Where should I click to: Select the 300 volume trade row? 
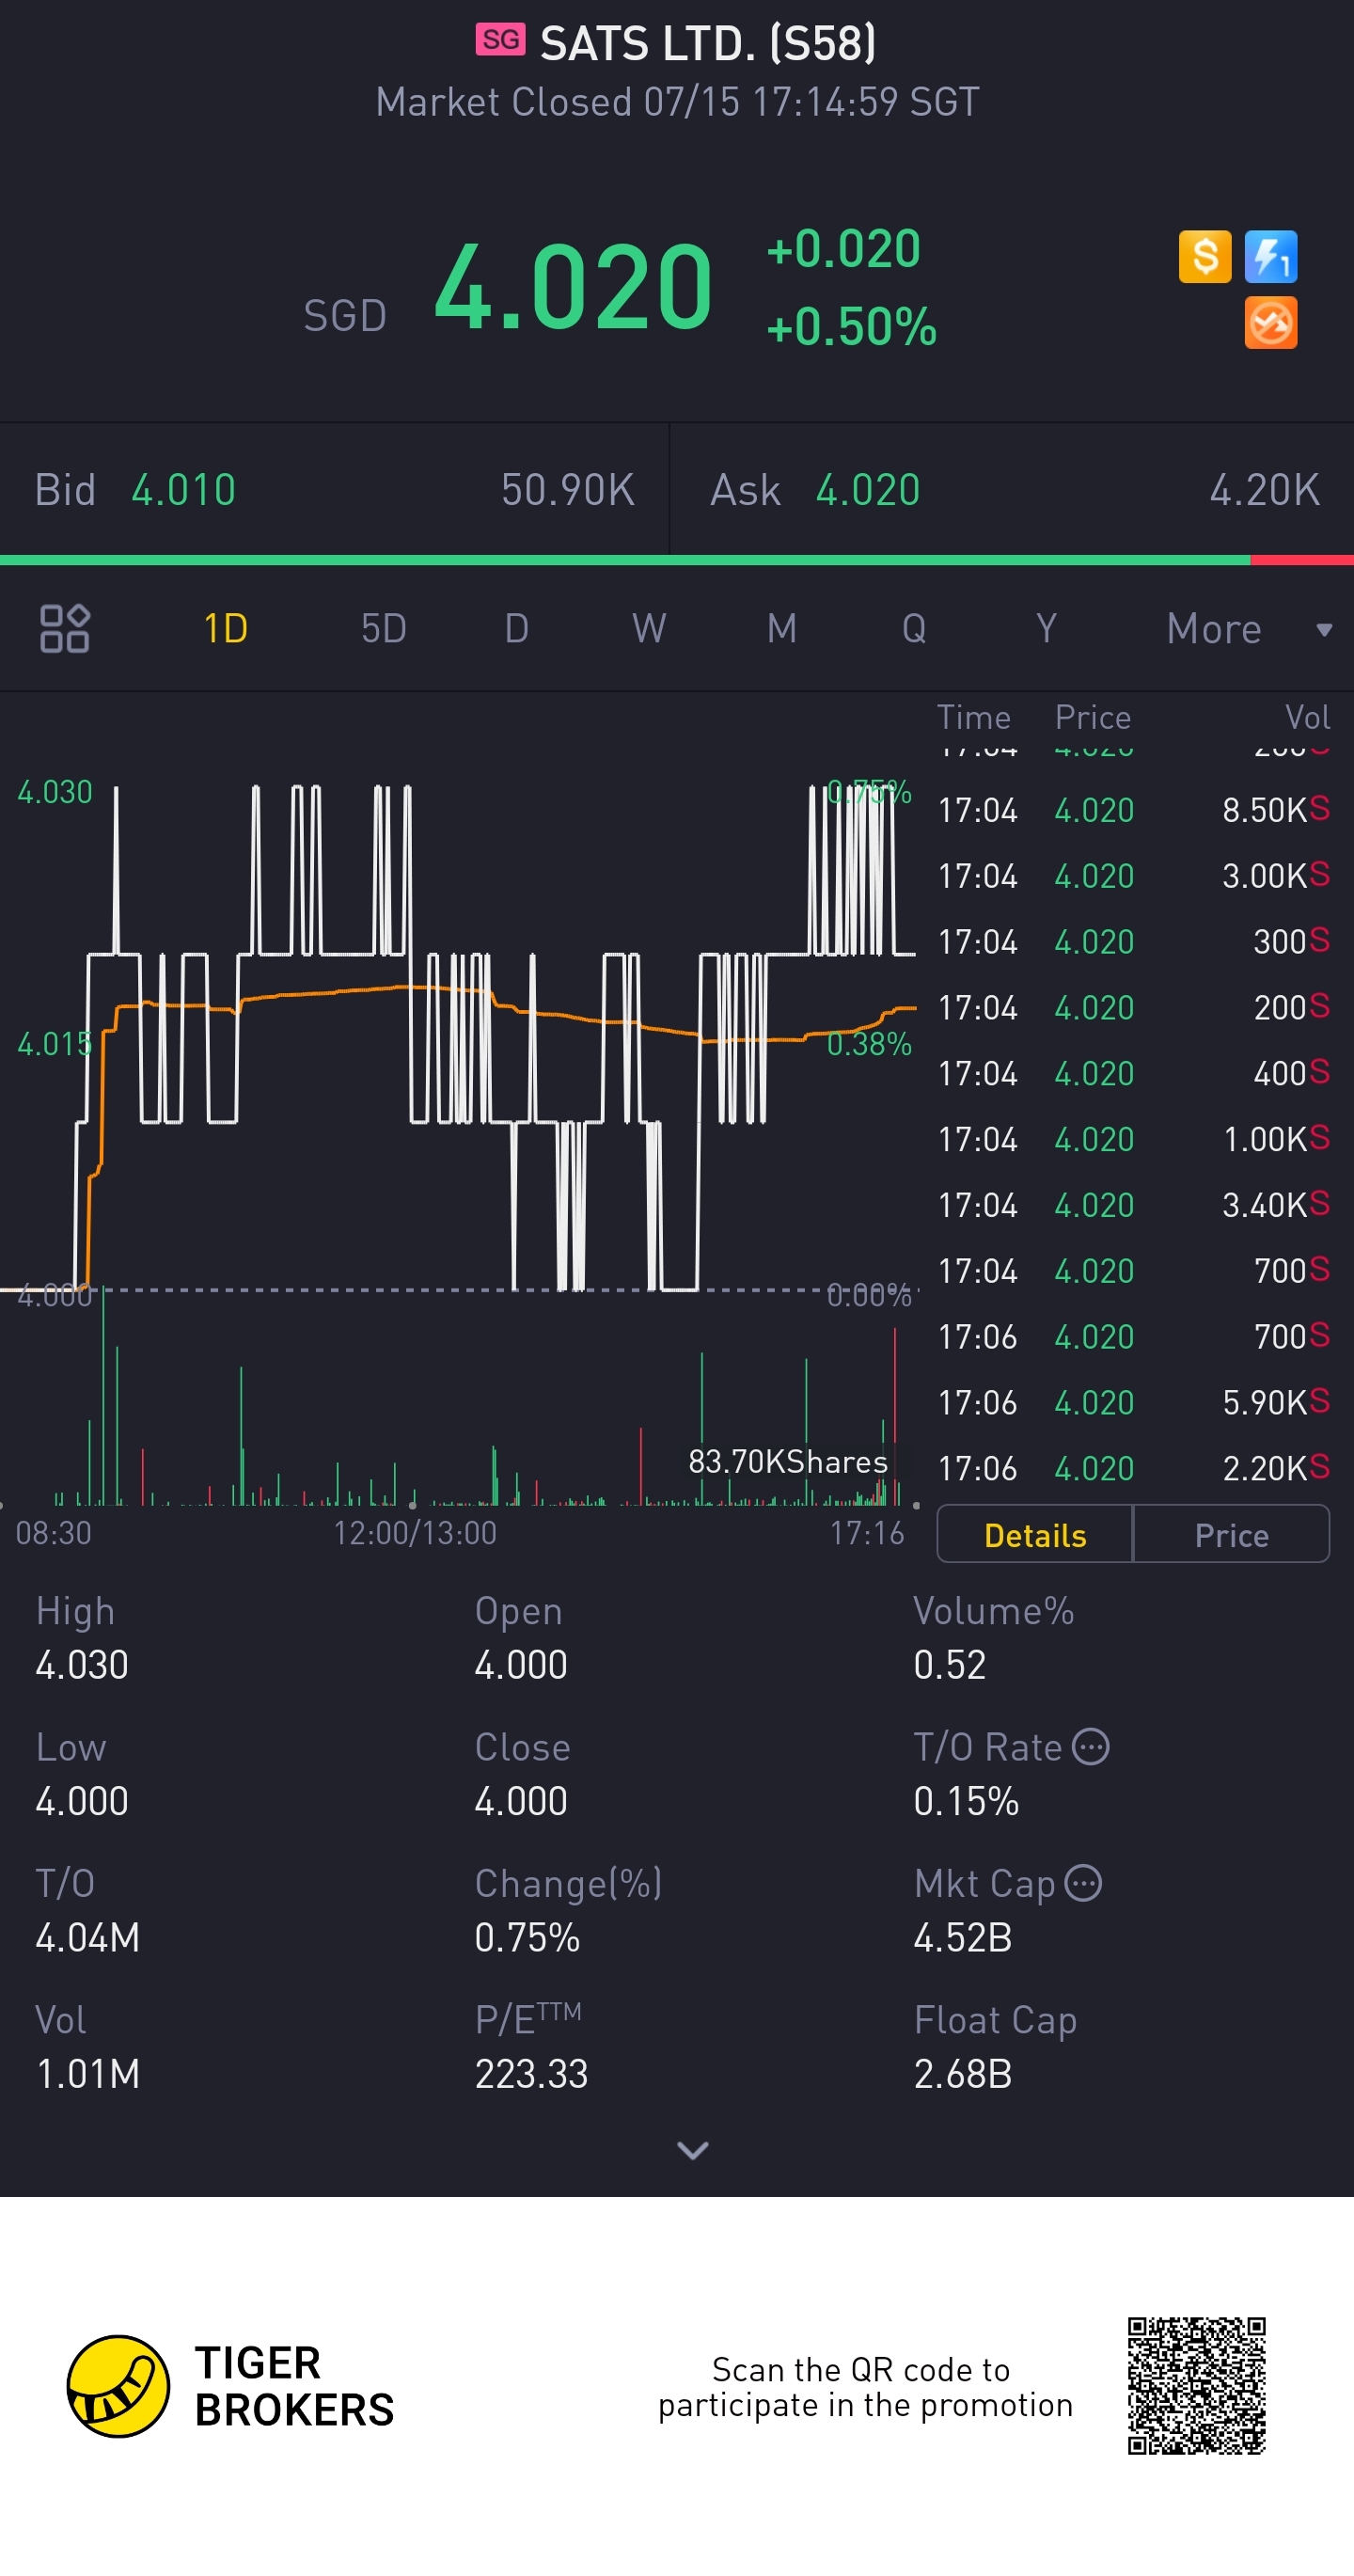1133,942
